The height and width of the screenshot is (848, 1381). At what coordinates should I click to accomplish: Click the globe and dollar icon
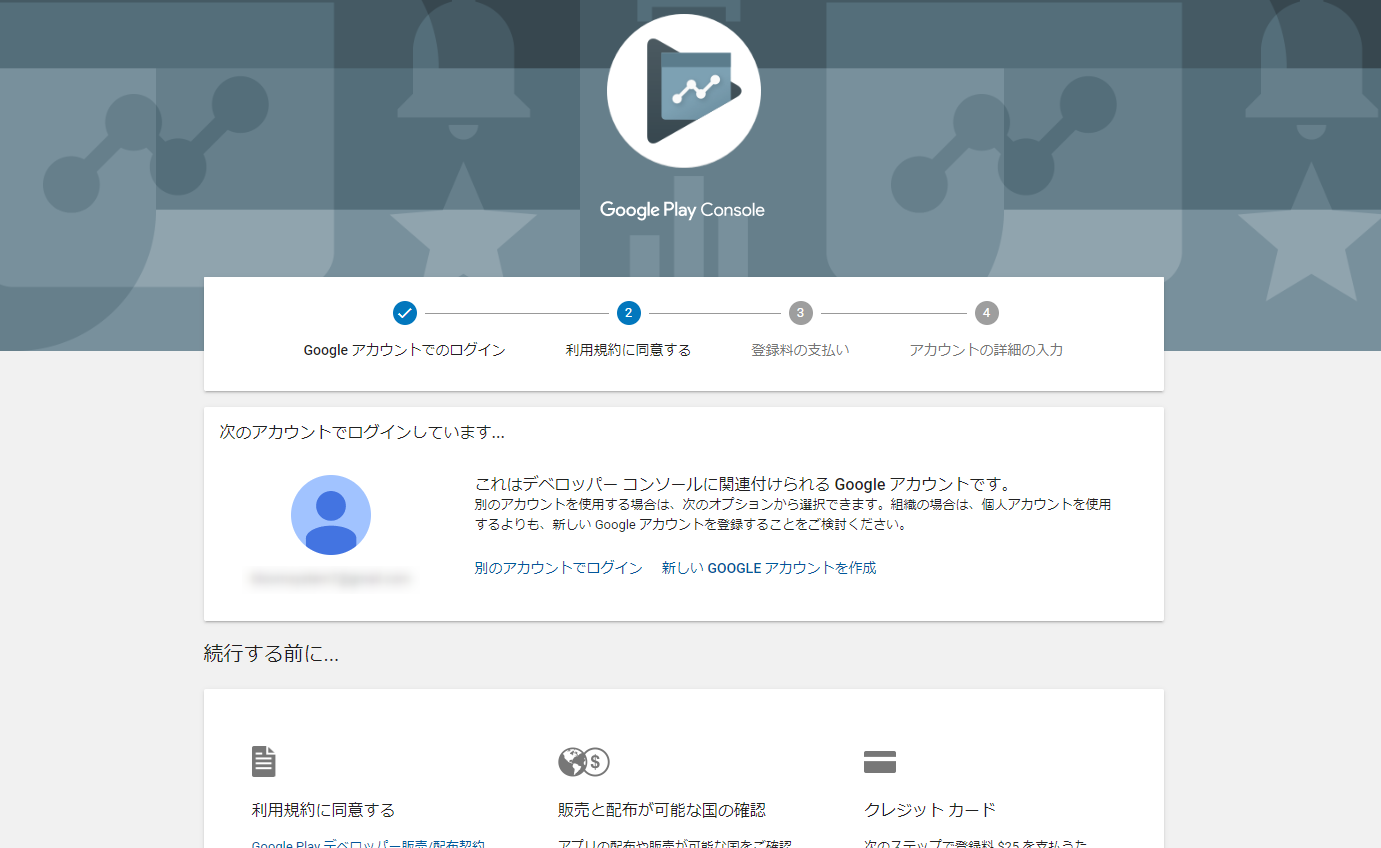[584, 762]
